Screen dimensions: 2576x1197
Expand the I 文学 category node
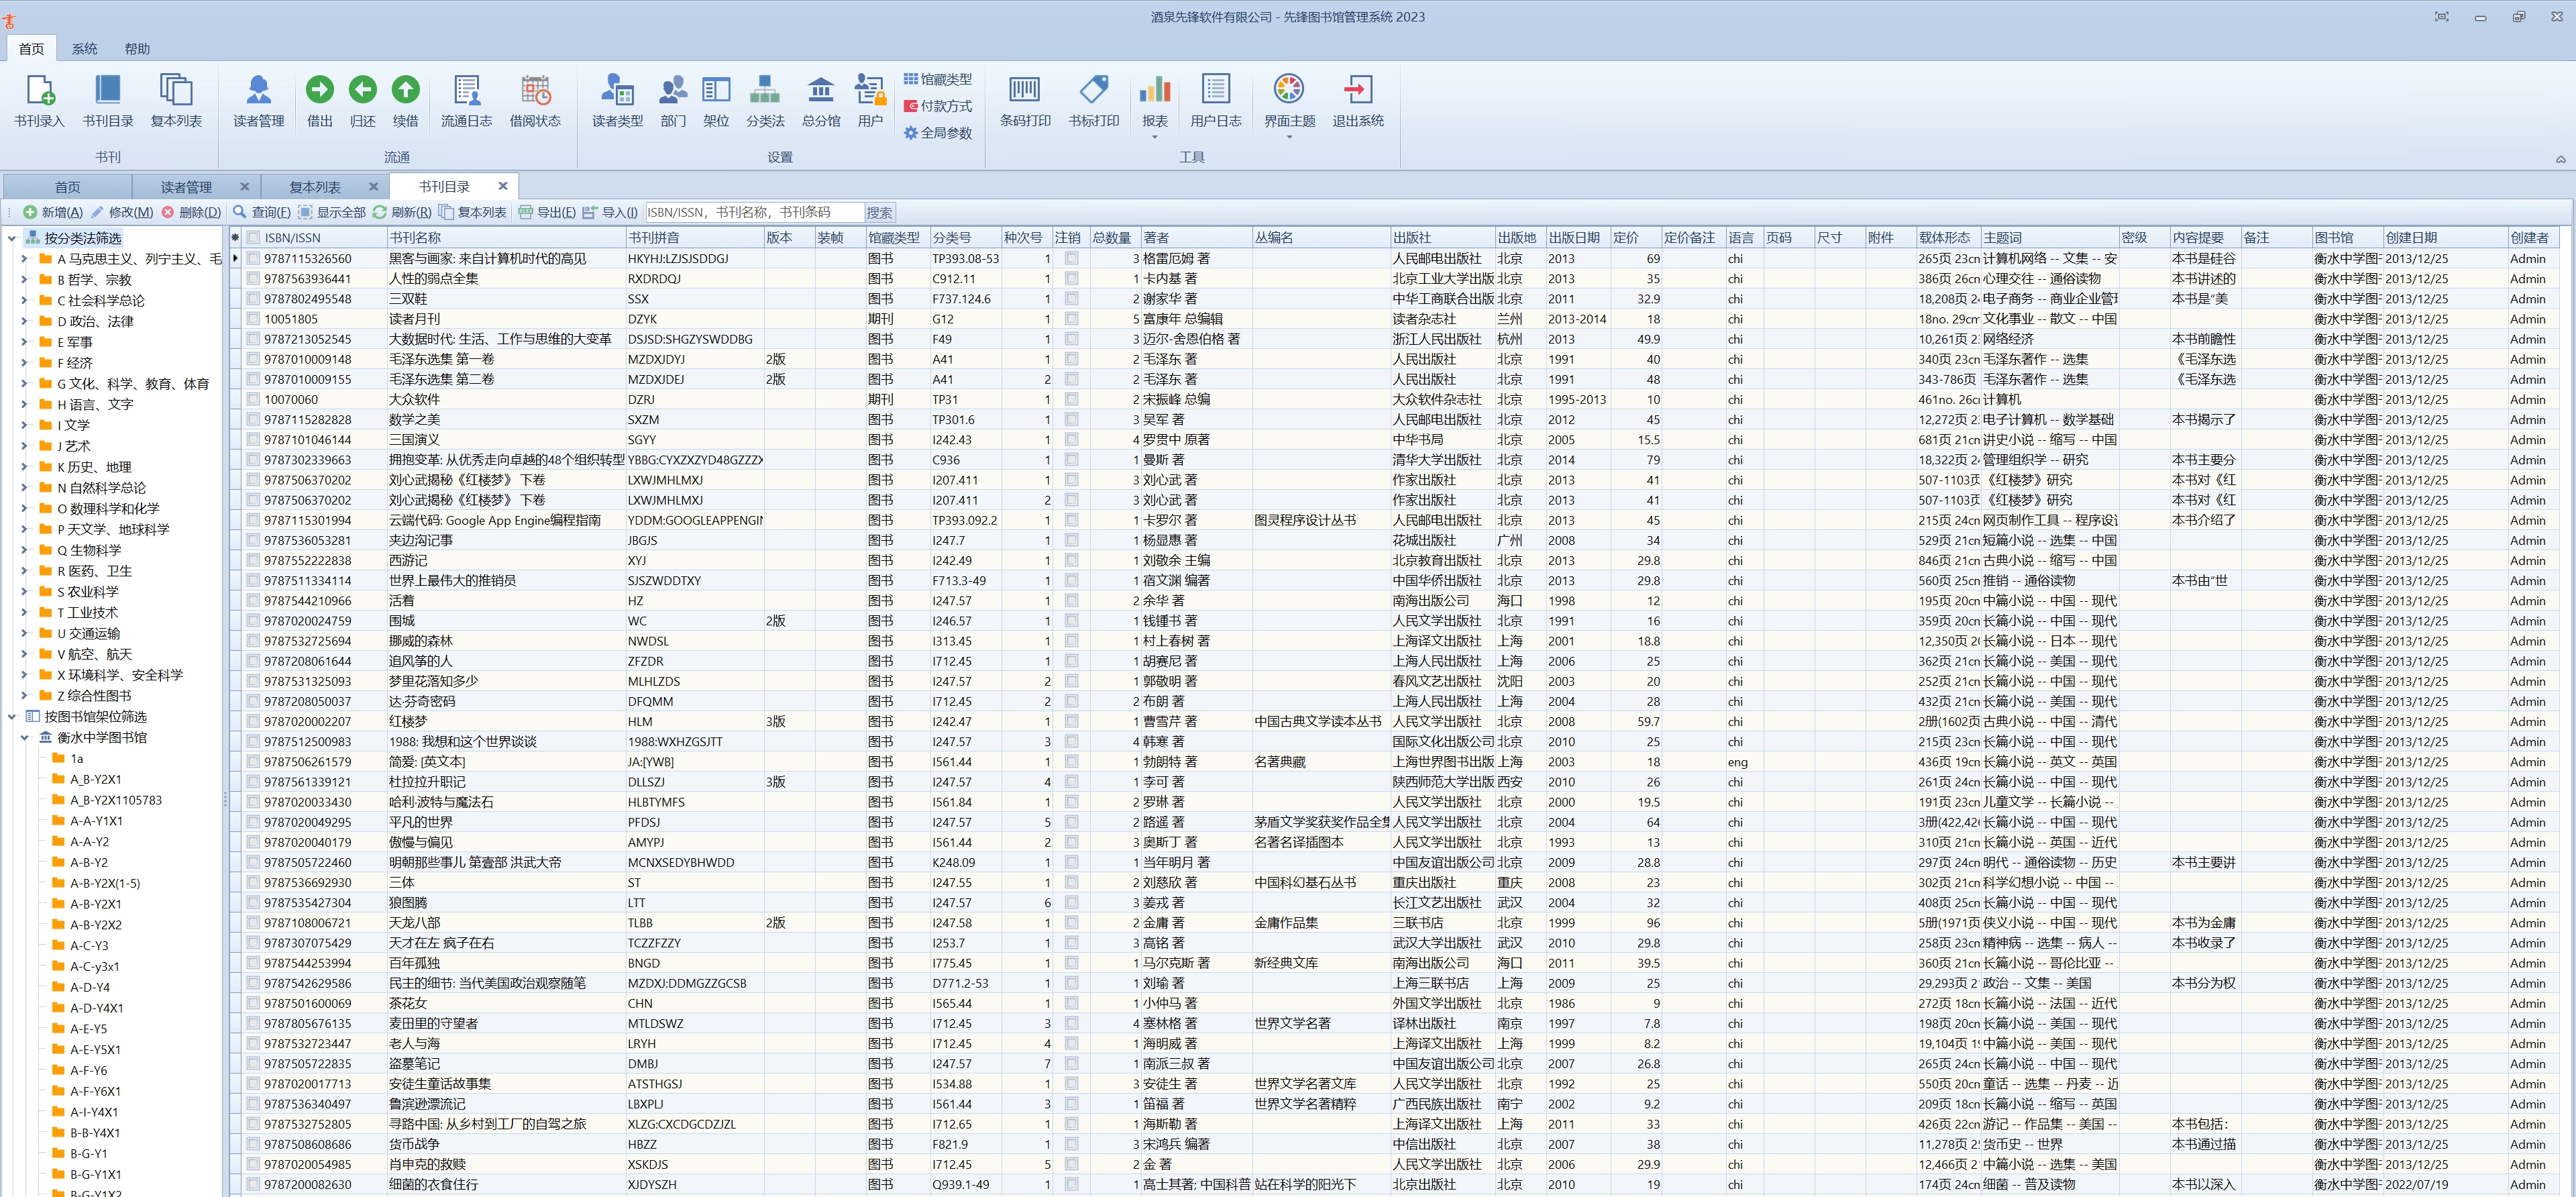[25, 425]
